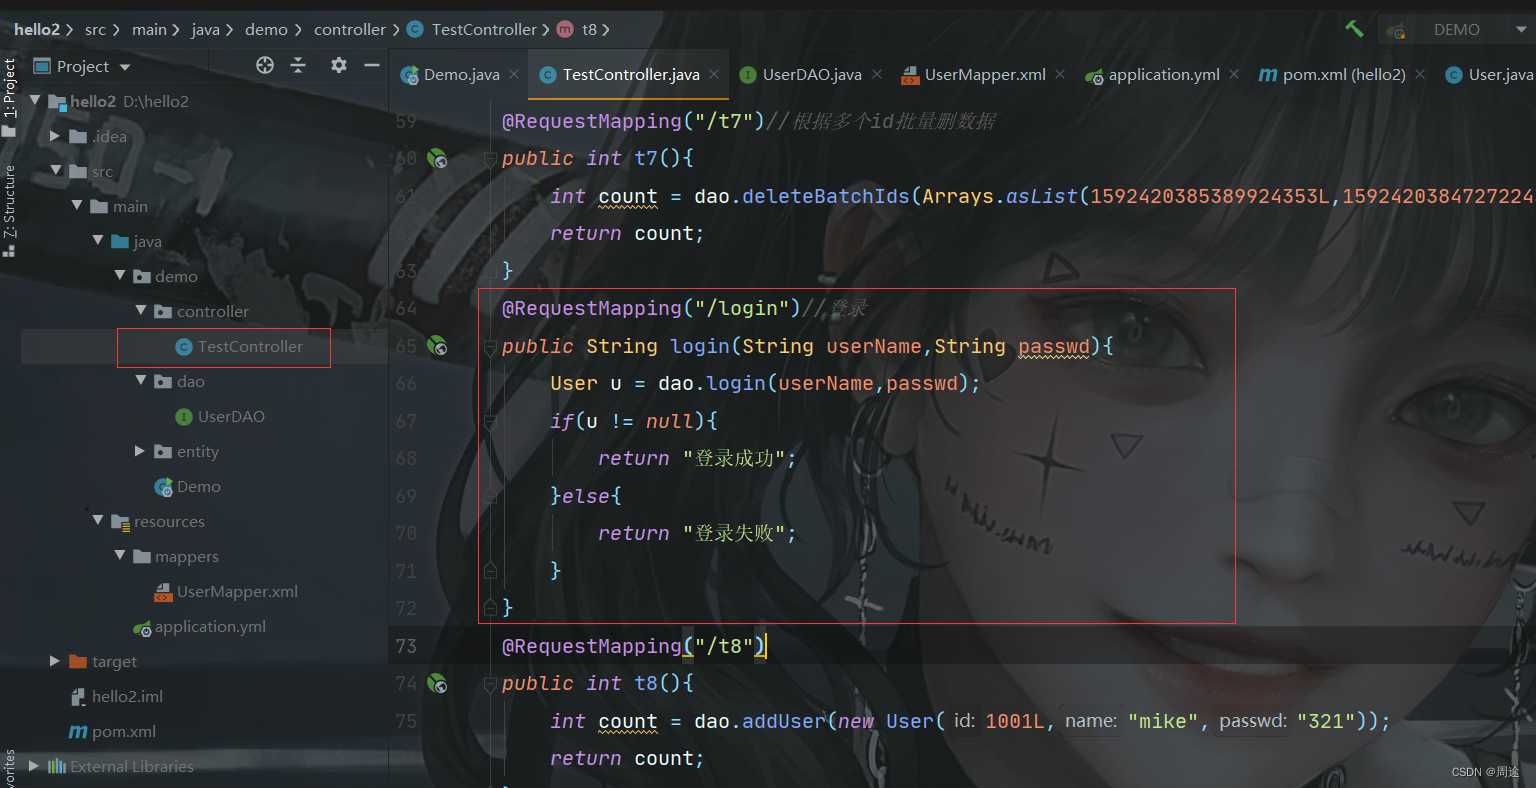
Task: Expand the target folder
Action: coord(55,661)
